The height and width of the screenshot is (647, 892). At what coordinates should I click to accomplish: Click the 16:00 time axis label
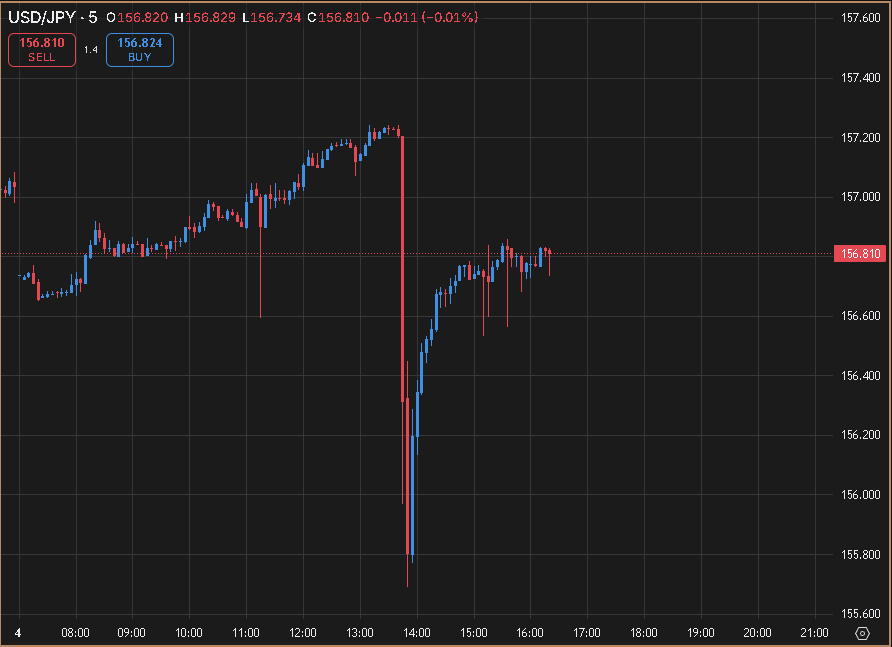tap(530, 633)
